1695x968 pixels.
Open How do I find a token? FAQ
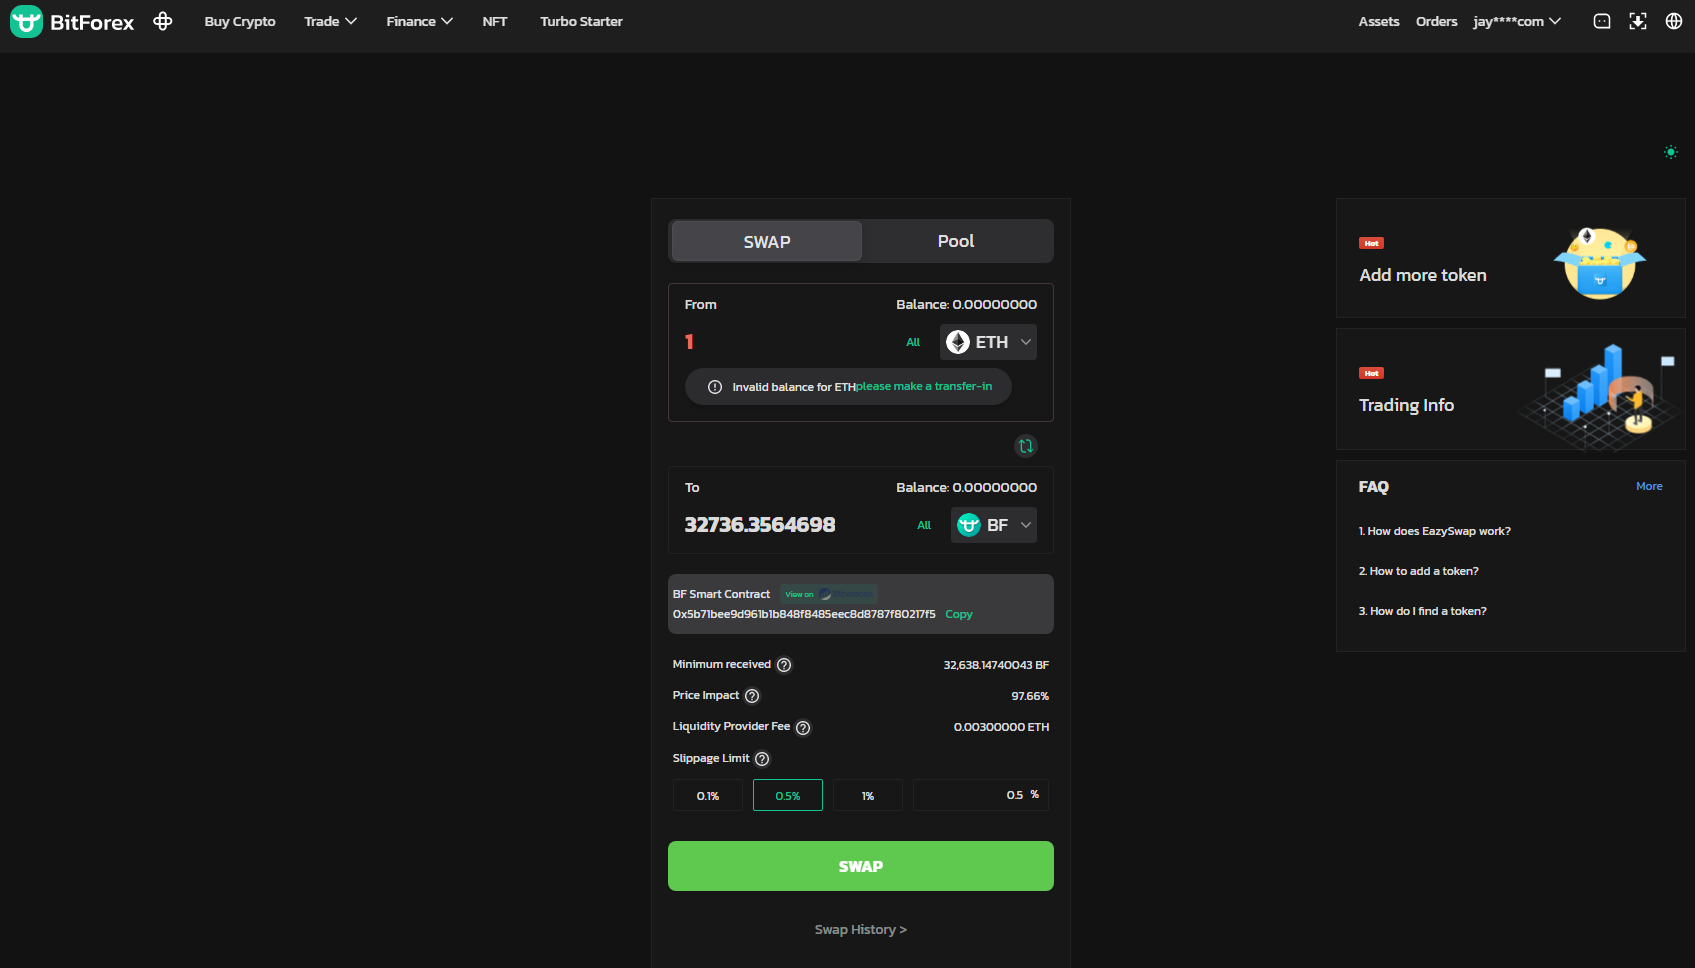pyautogui.click(x=1422, y=611)
